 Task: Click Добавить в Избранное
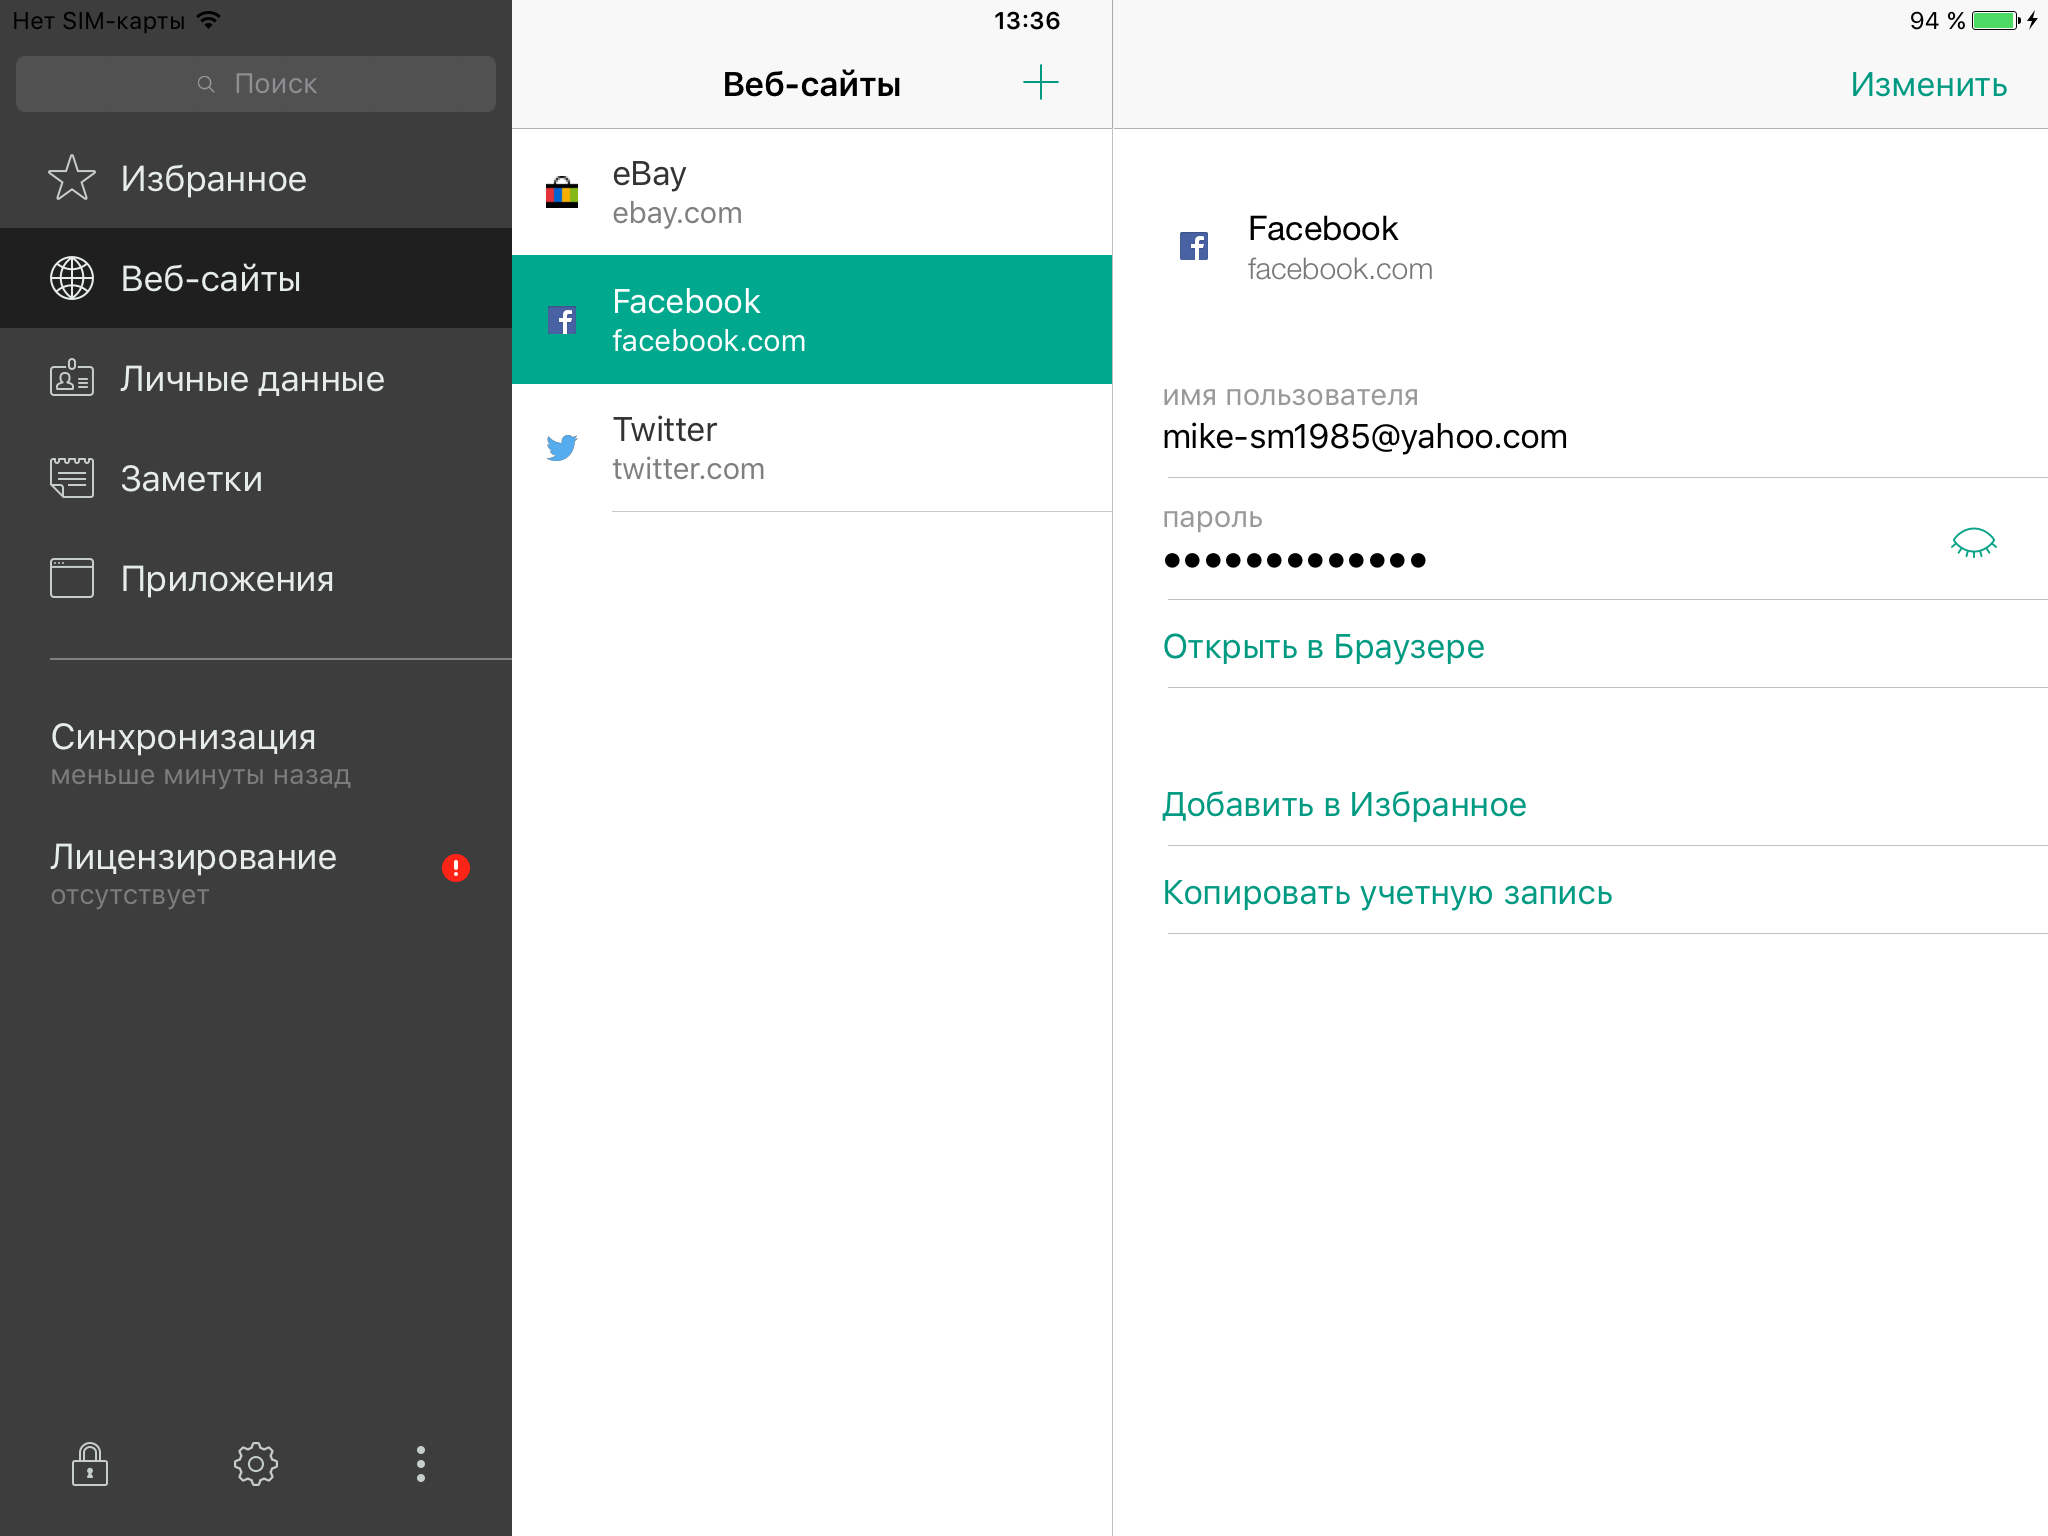tap(1345, 804)
